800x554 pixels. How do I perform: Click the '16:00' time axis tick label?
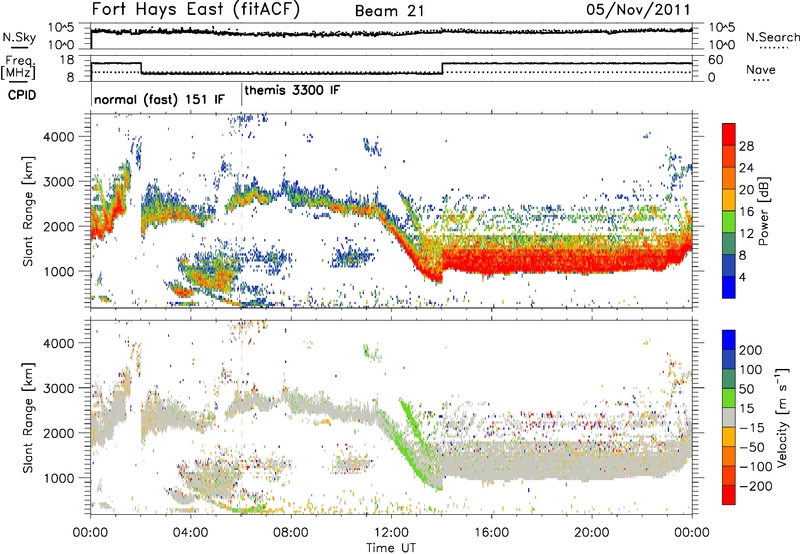click(491, 533)
